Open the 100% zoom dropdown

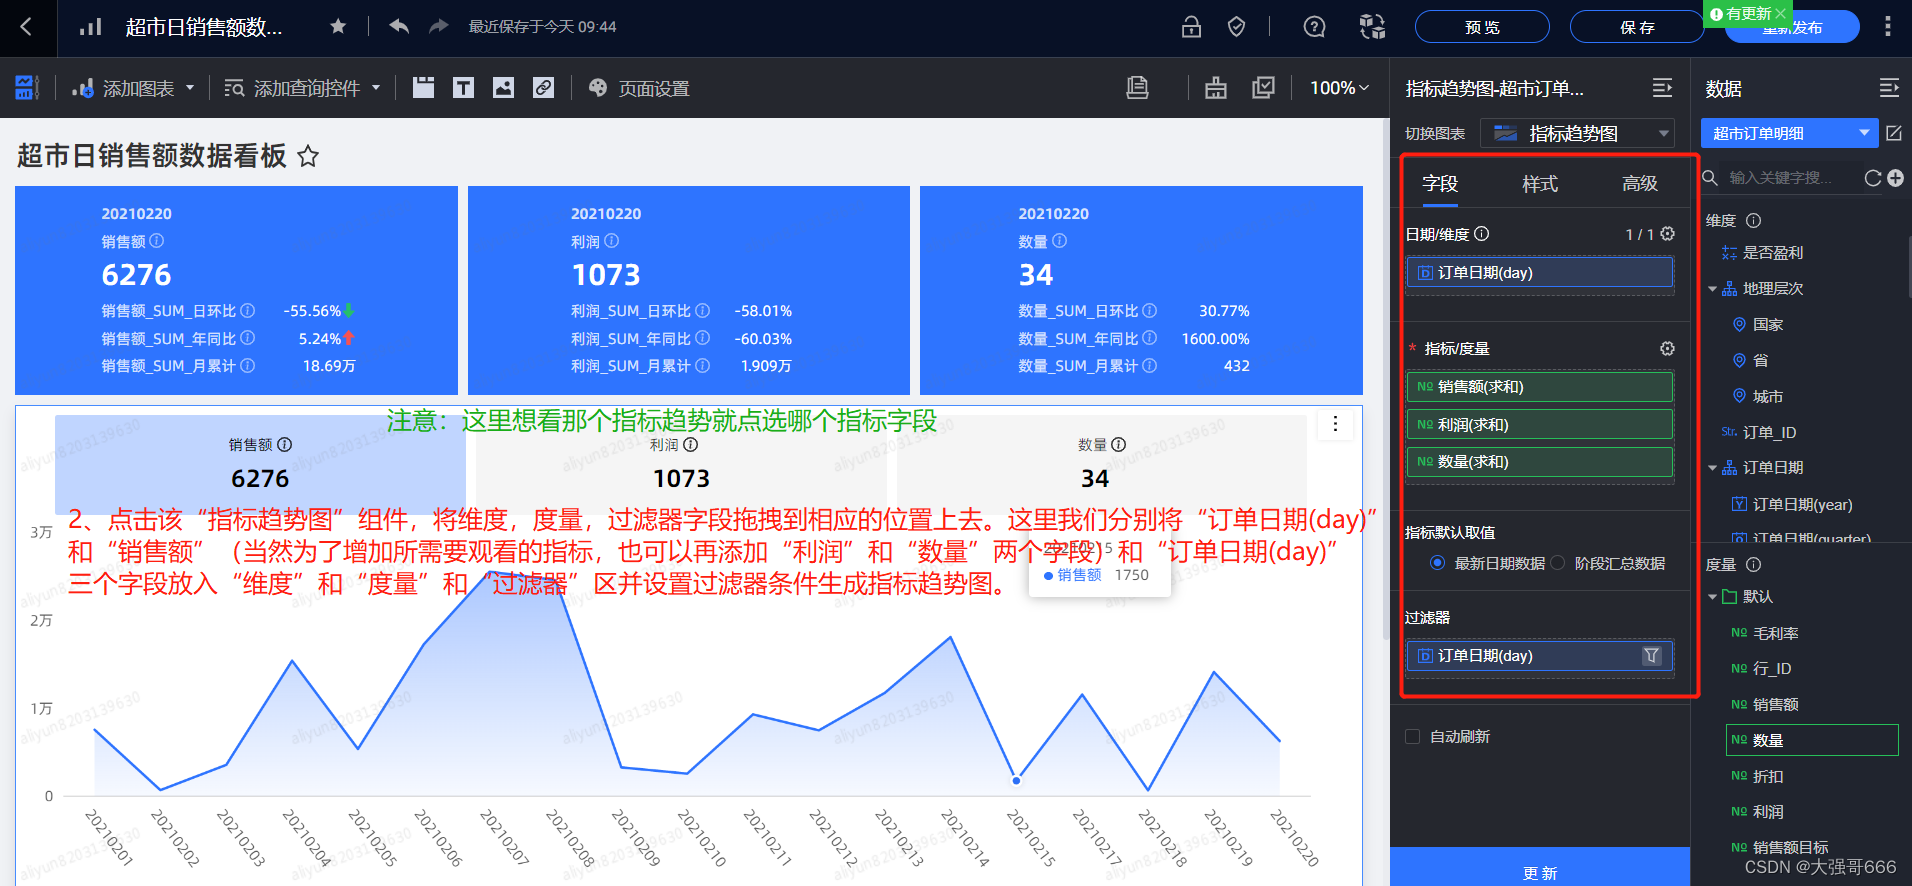1339,88
